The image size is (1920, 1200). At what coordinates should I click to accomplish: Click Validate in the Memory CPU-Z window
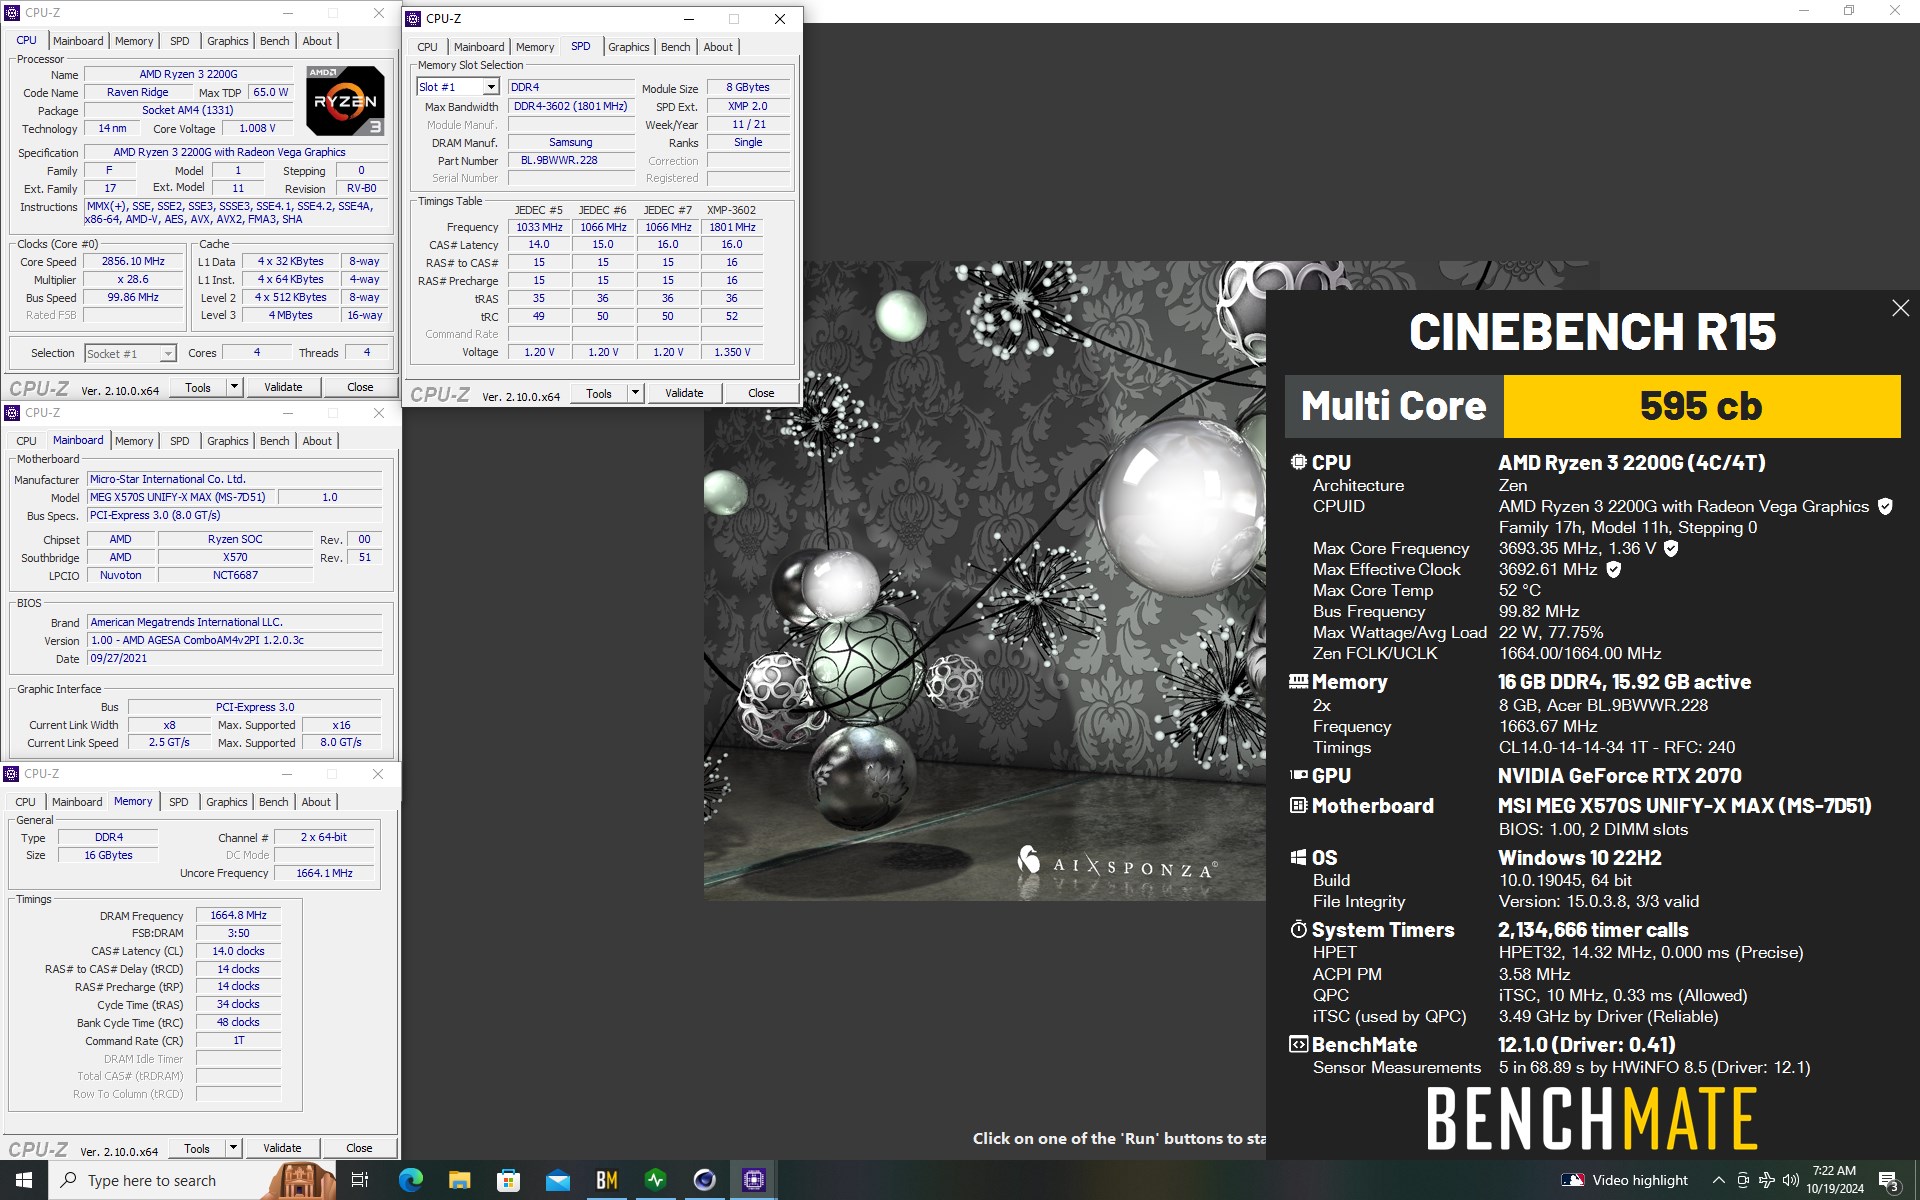tap(282, 1148)
